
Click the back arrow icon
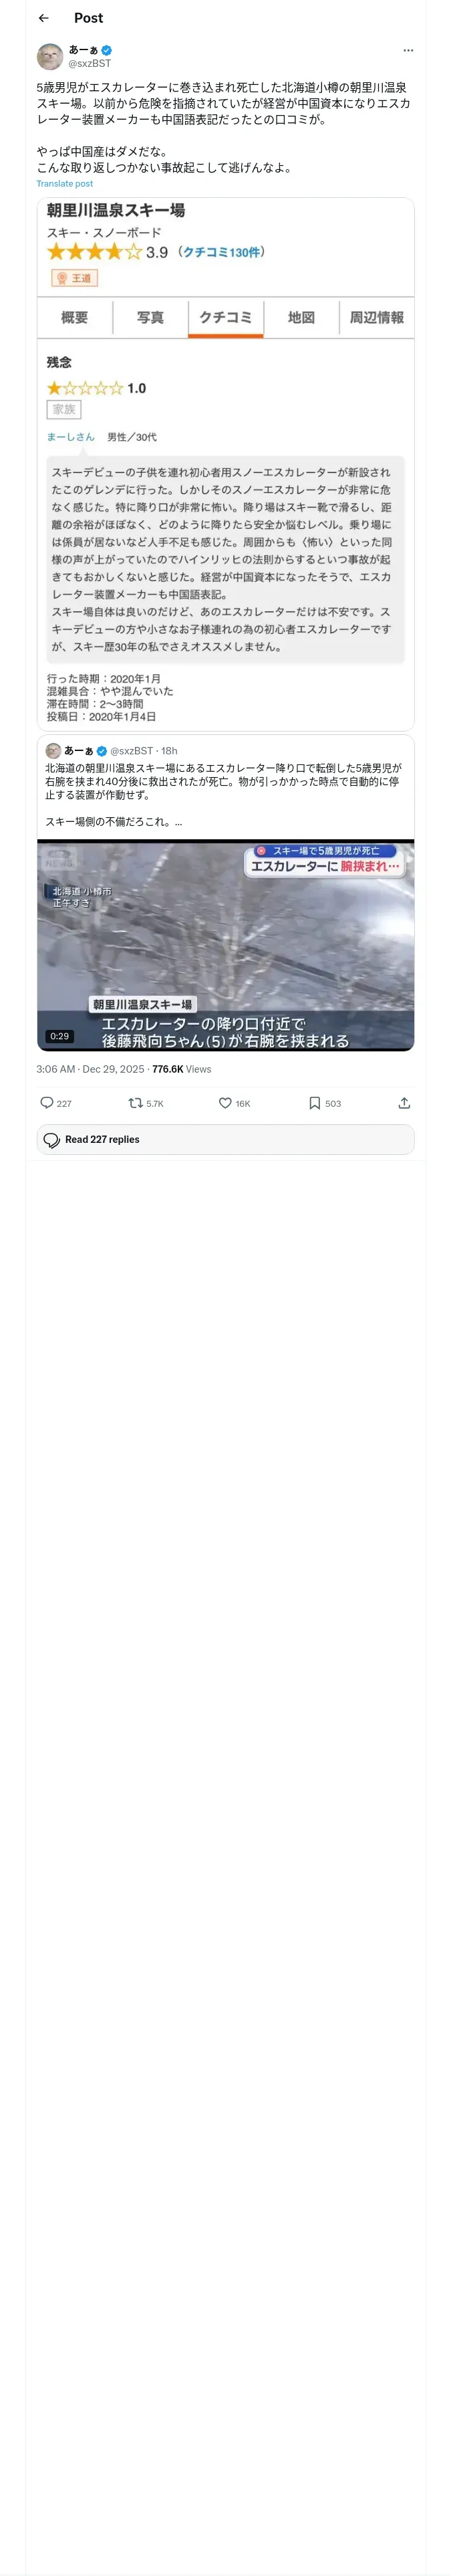(x=43, y=18)
